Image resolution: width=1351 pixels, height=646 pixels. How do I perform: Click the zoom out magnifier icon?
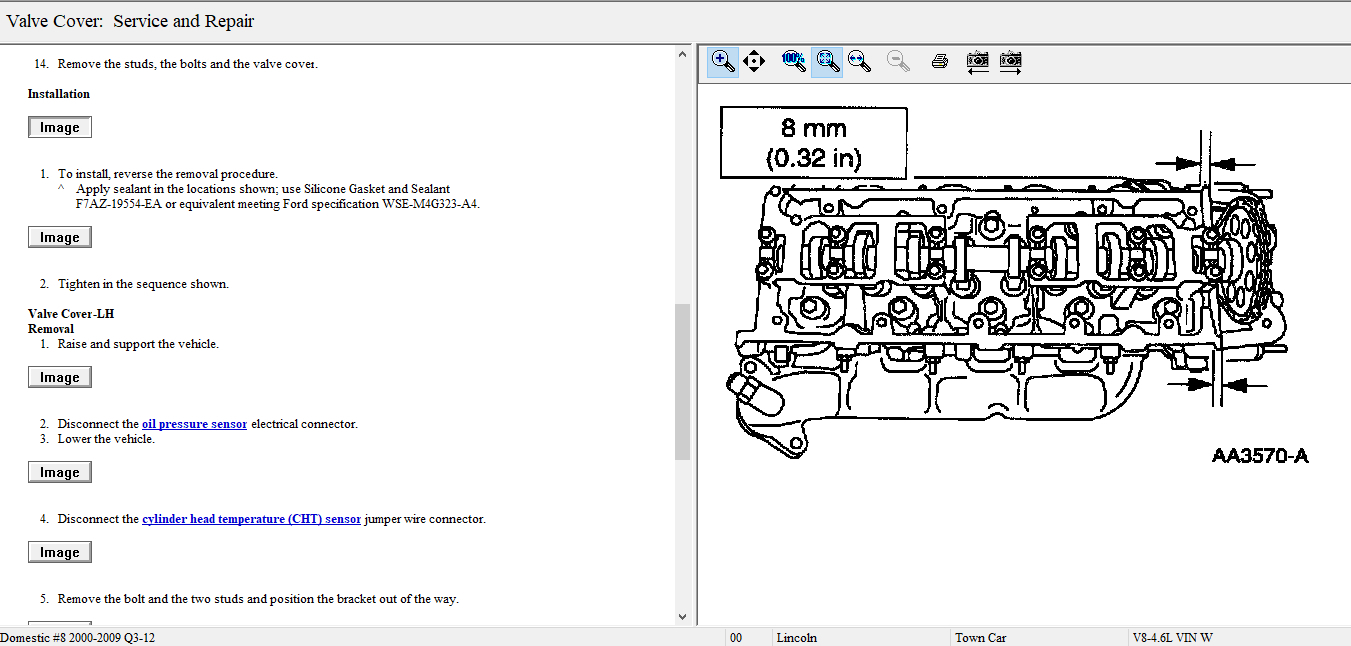[898, 62]
